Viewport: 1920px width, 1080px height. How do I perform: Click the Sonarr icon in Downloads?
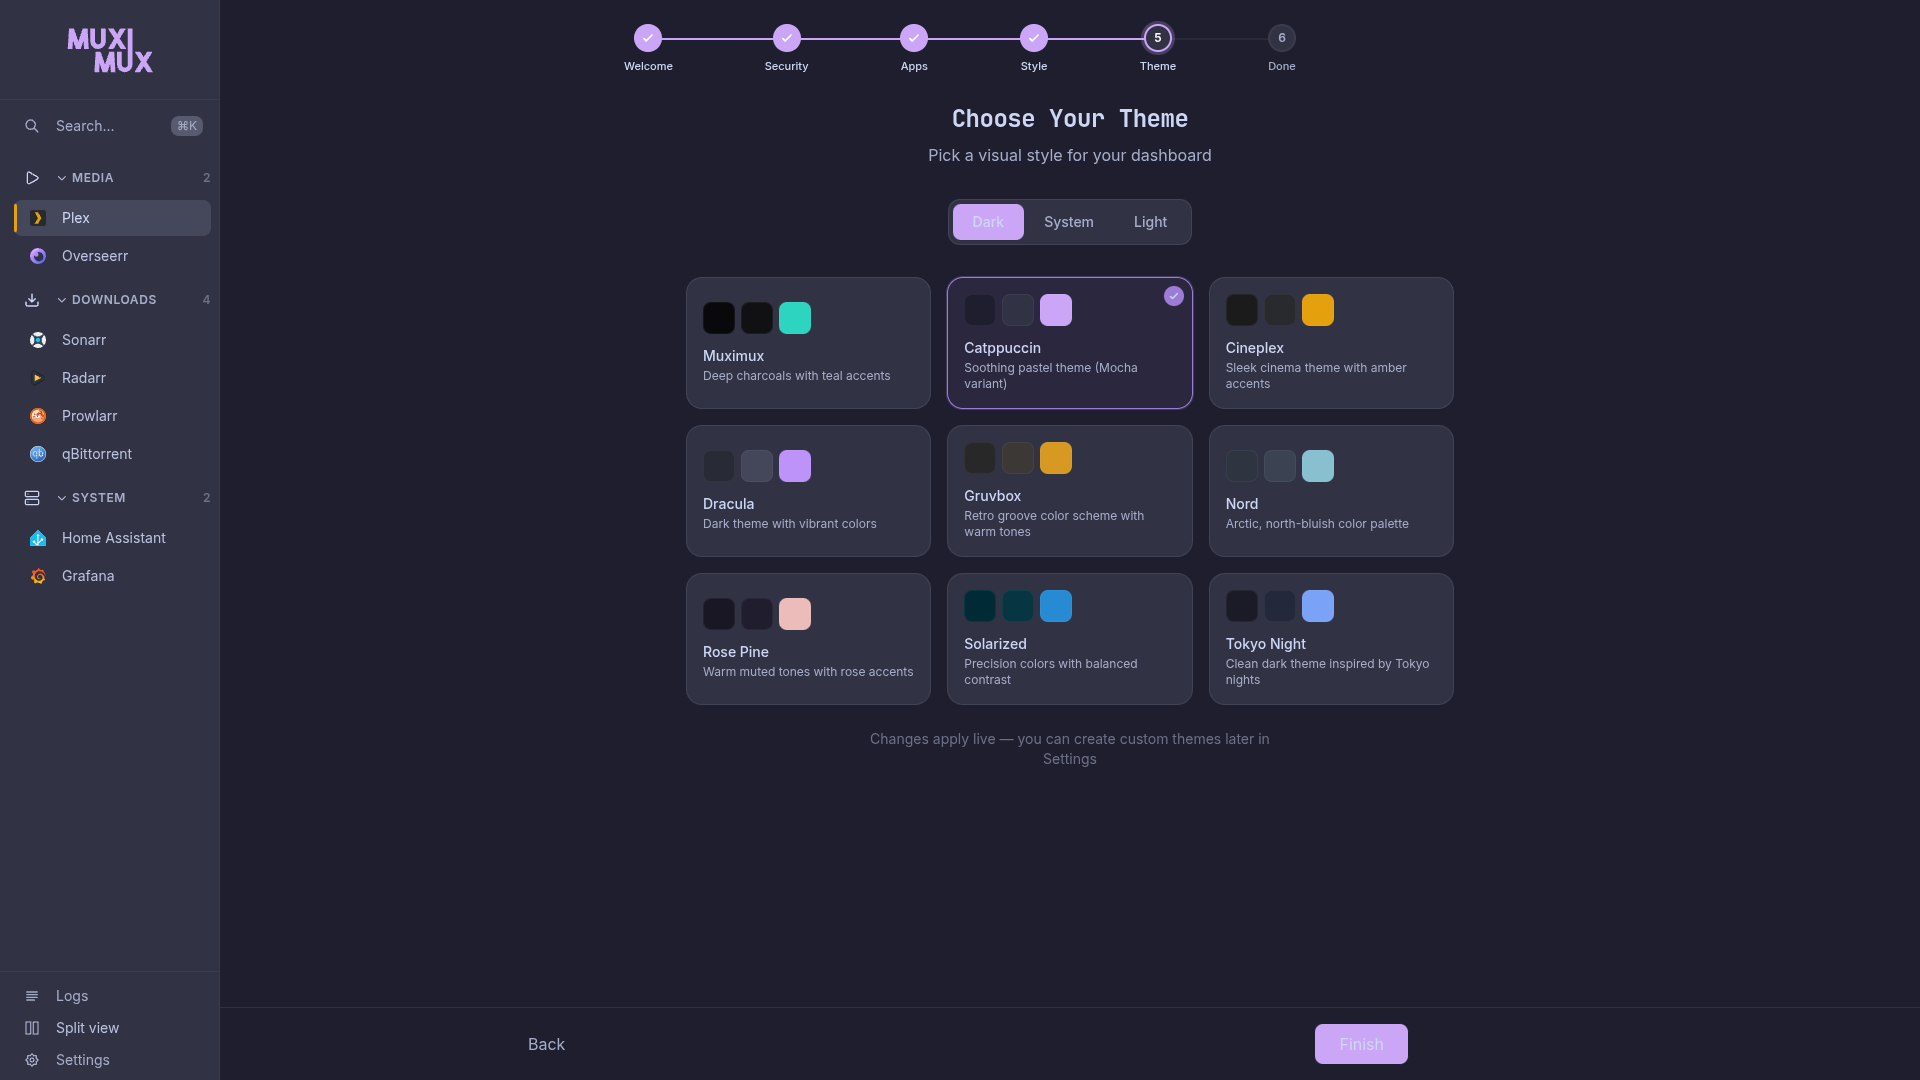tap(38, 340)
